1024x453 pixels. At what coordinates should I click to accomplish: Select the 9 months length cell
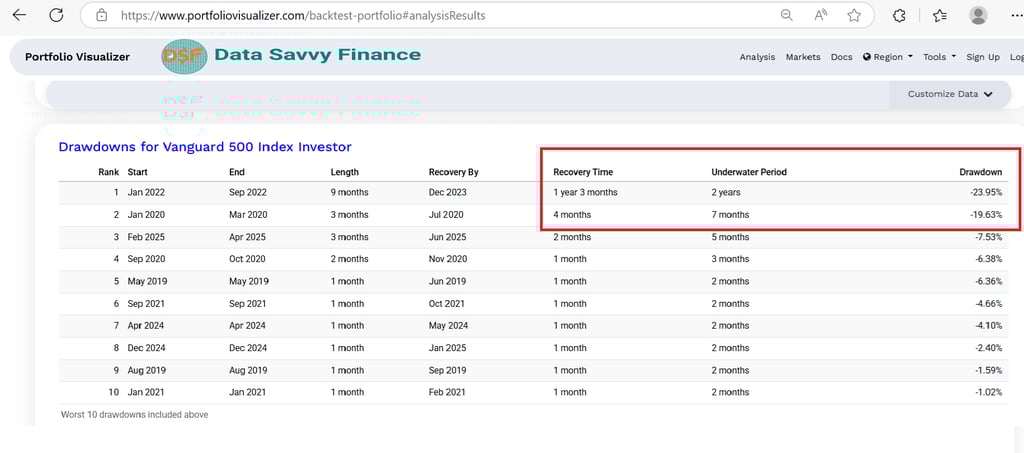[x=349, y=193]
